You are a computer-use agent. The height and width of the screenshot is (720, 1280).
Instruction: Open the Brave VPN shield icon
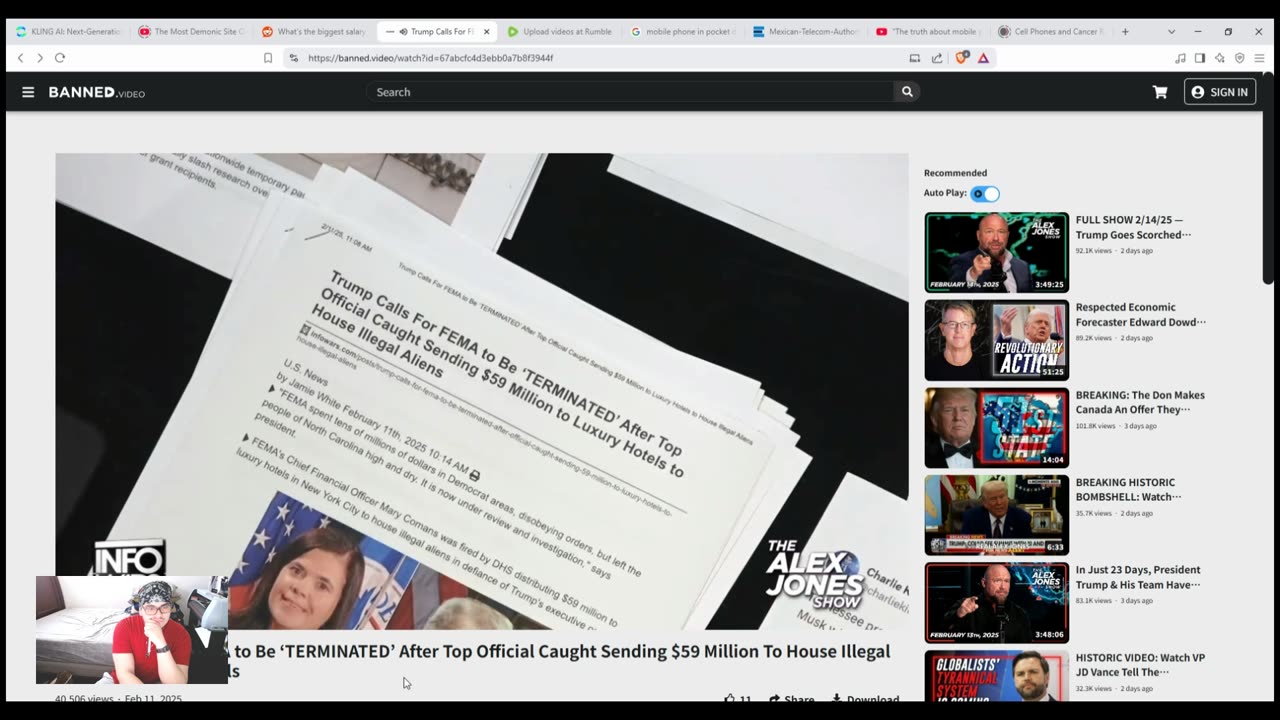tap(1240, 58)
